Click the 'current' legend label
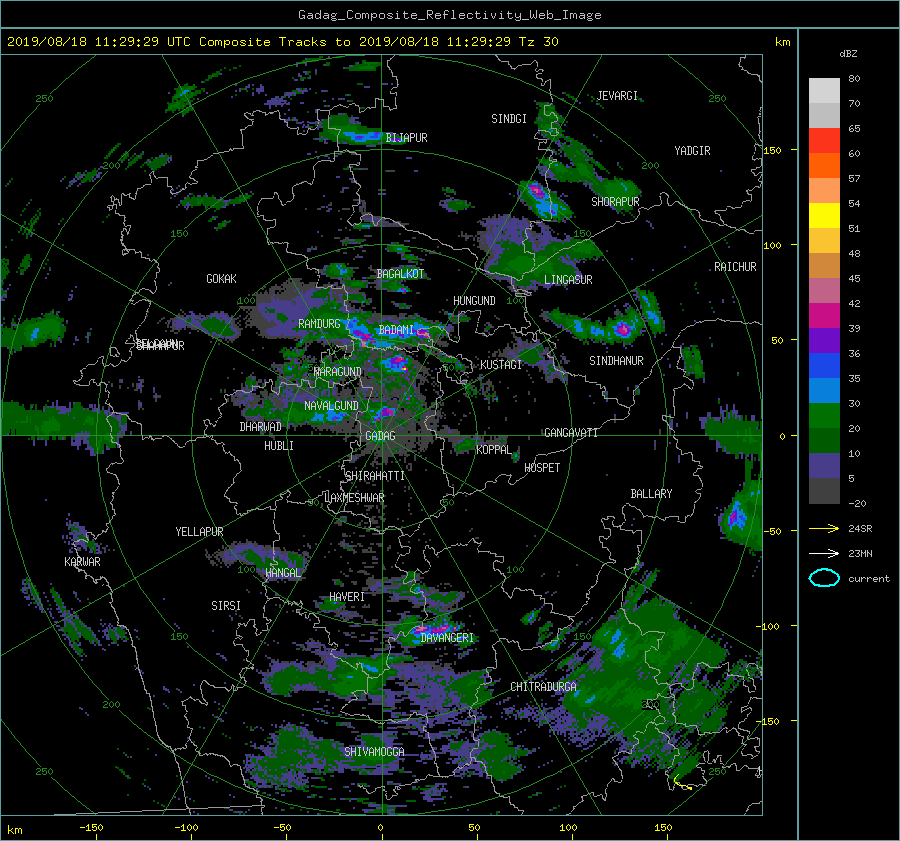 pos(868,579)
